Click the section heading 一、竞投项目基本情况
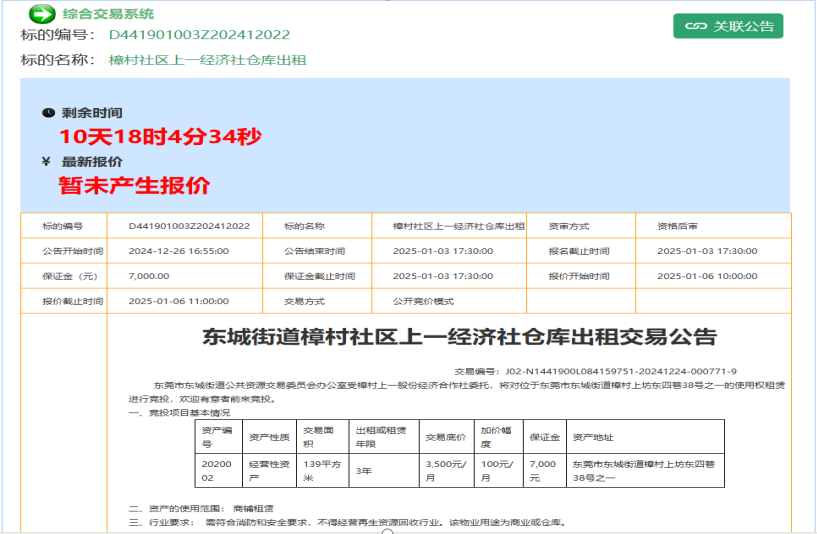The width and height of the screenshot is (817, 534). (179, 413)
